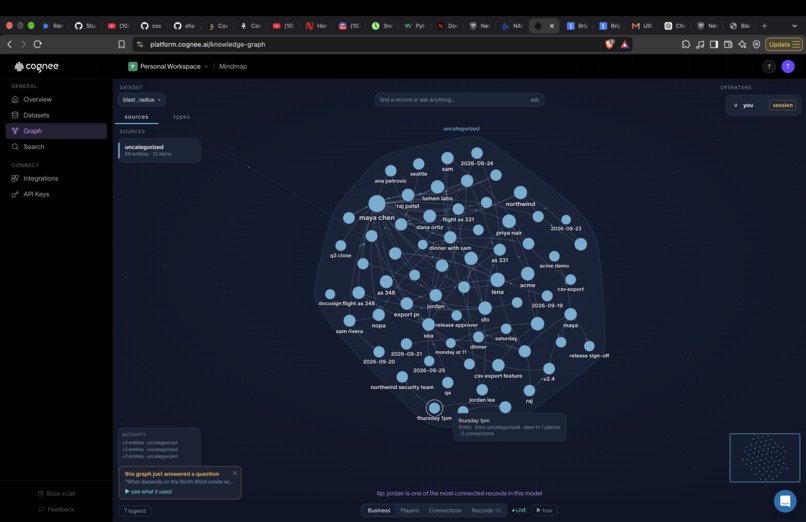Click the graph minimap thumbnail
This screenshot has width=806, height=522.
point(765,458)
